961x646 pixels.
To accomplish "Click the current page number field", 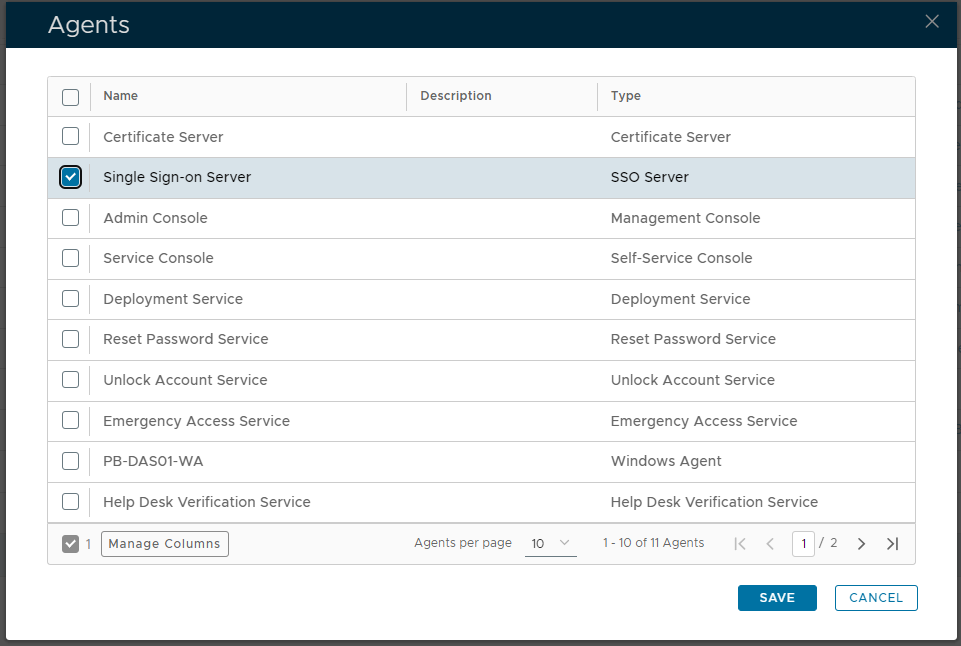I will 803,544.
